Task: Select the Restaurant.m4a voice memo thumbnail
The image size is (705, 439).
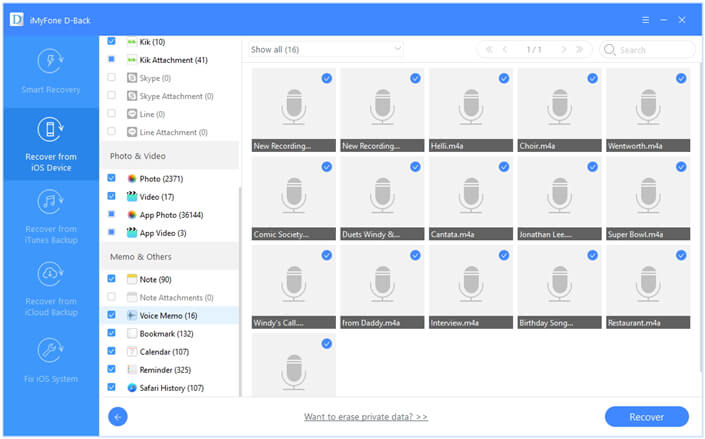Action: (648, 287)
